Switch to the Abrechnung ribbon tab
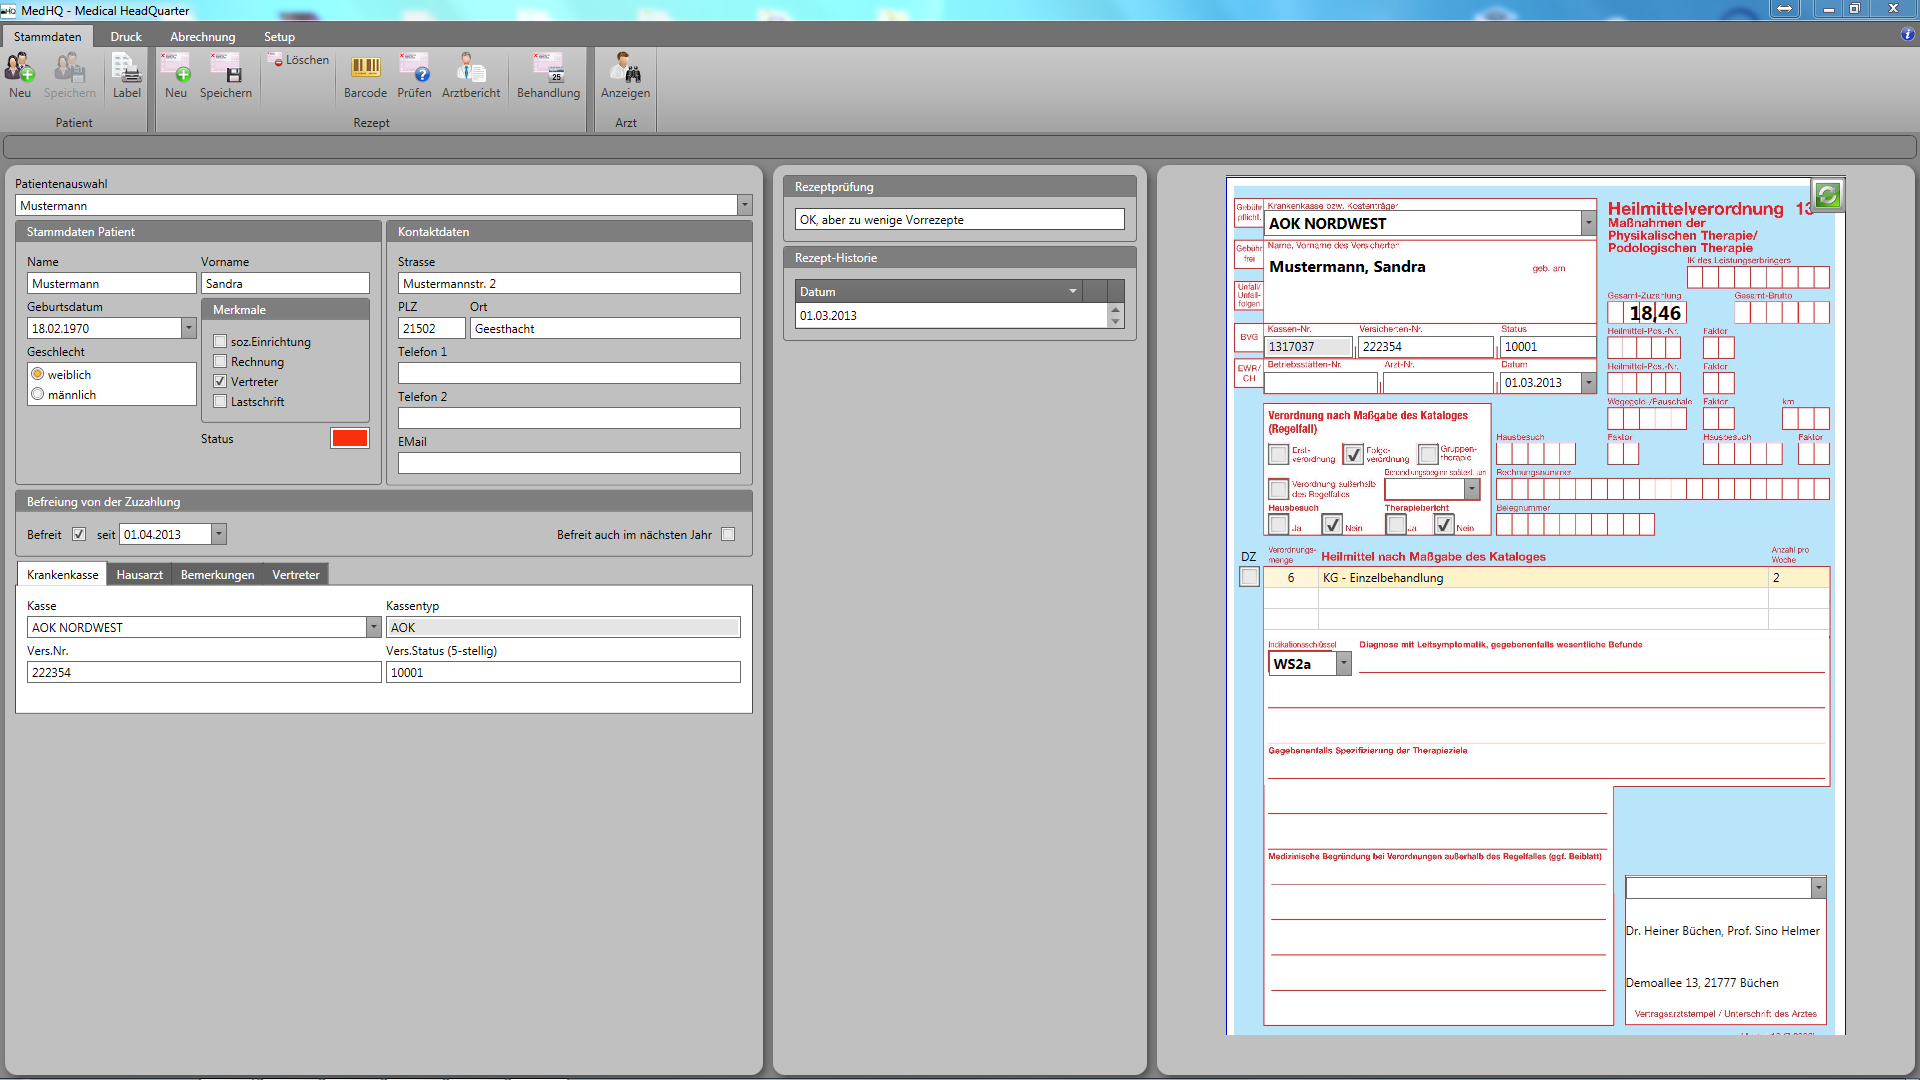The height and width of the screenshot is (1080, 1920). click(202, 37)
